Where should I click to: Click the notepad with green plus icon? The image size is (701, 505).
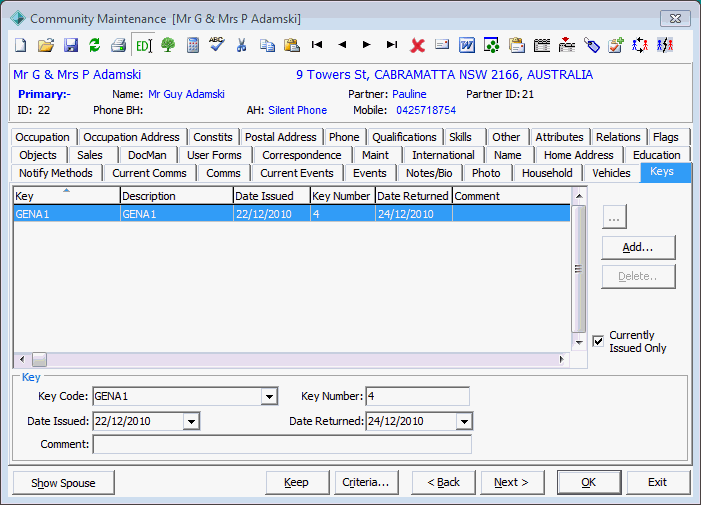(616, 45)
